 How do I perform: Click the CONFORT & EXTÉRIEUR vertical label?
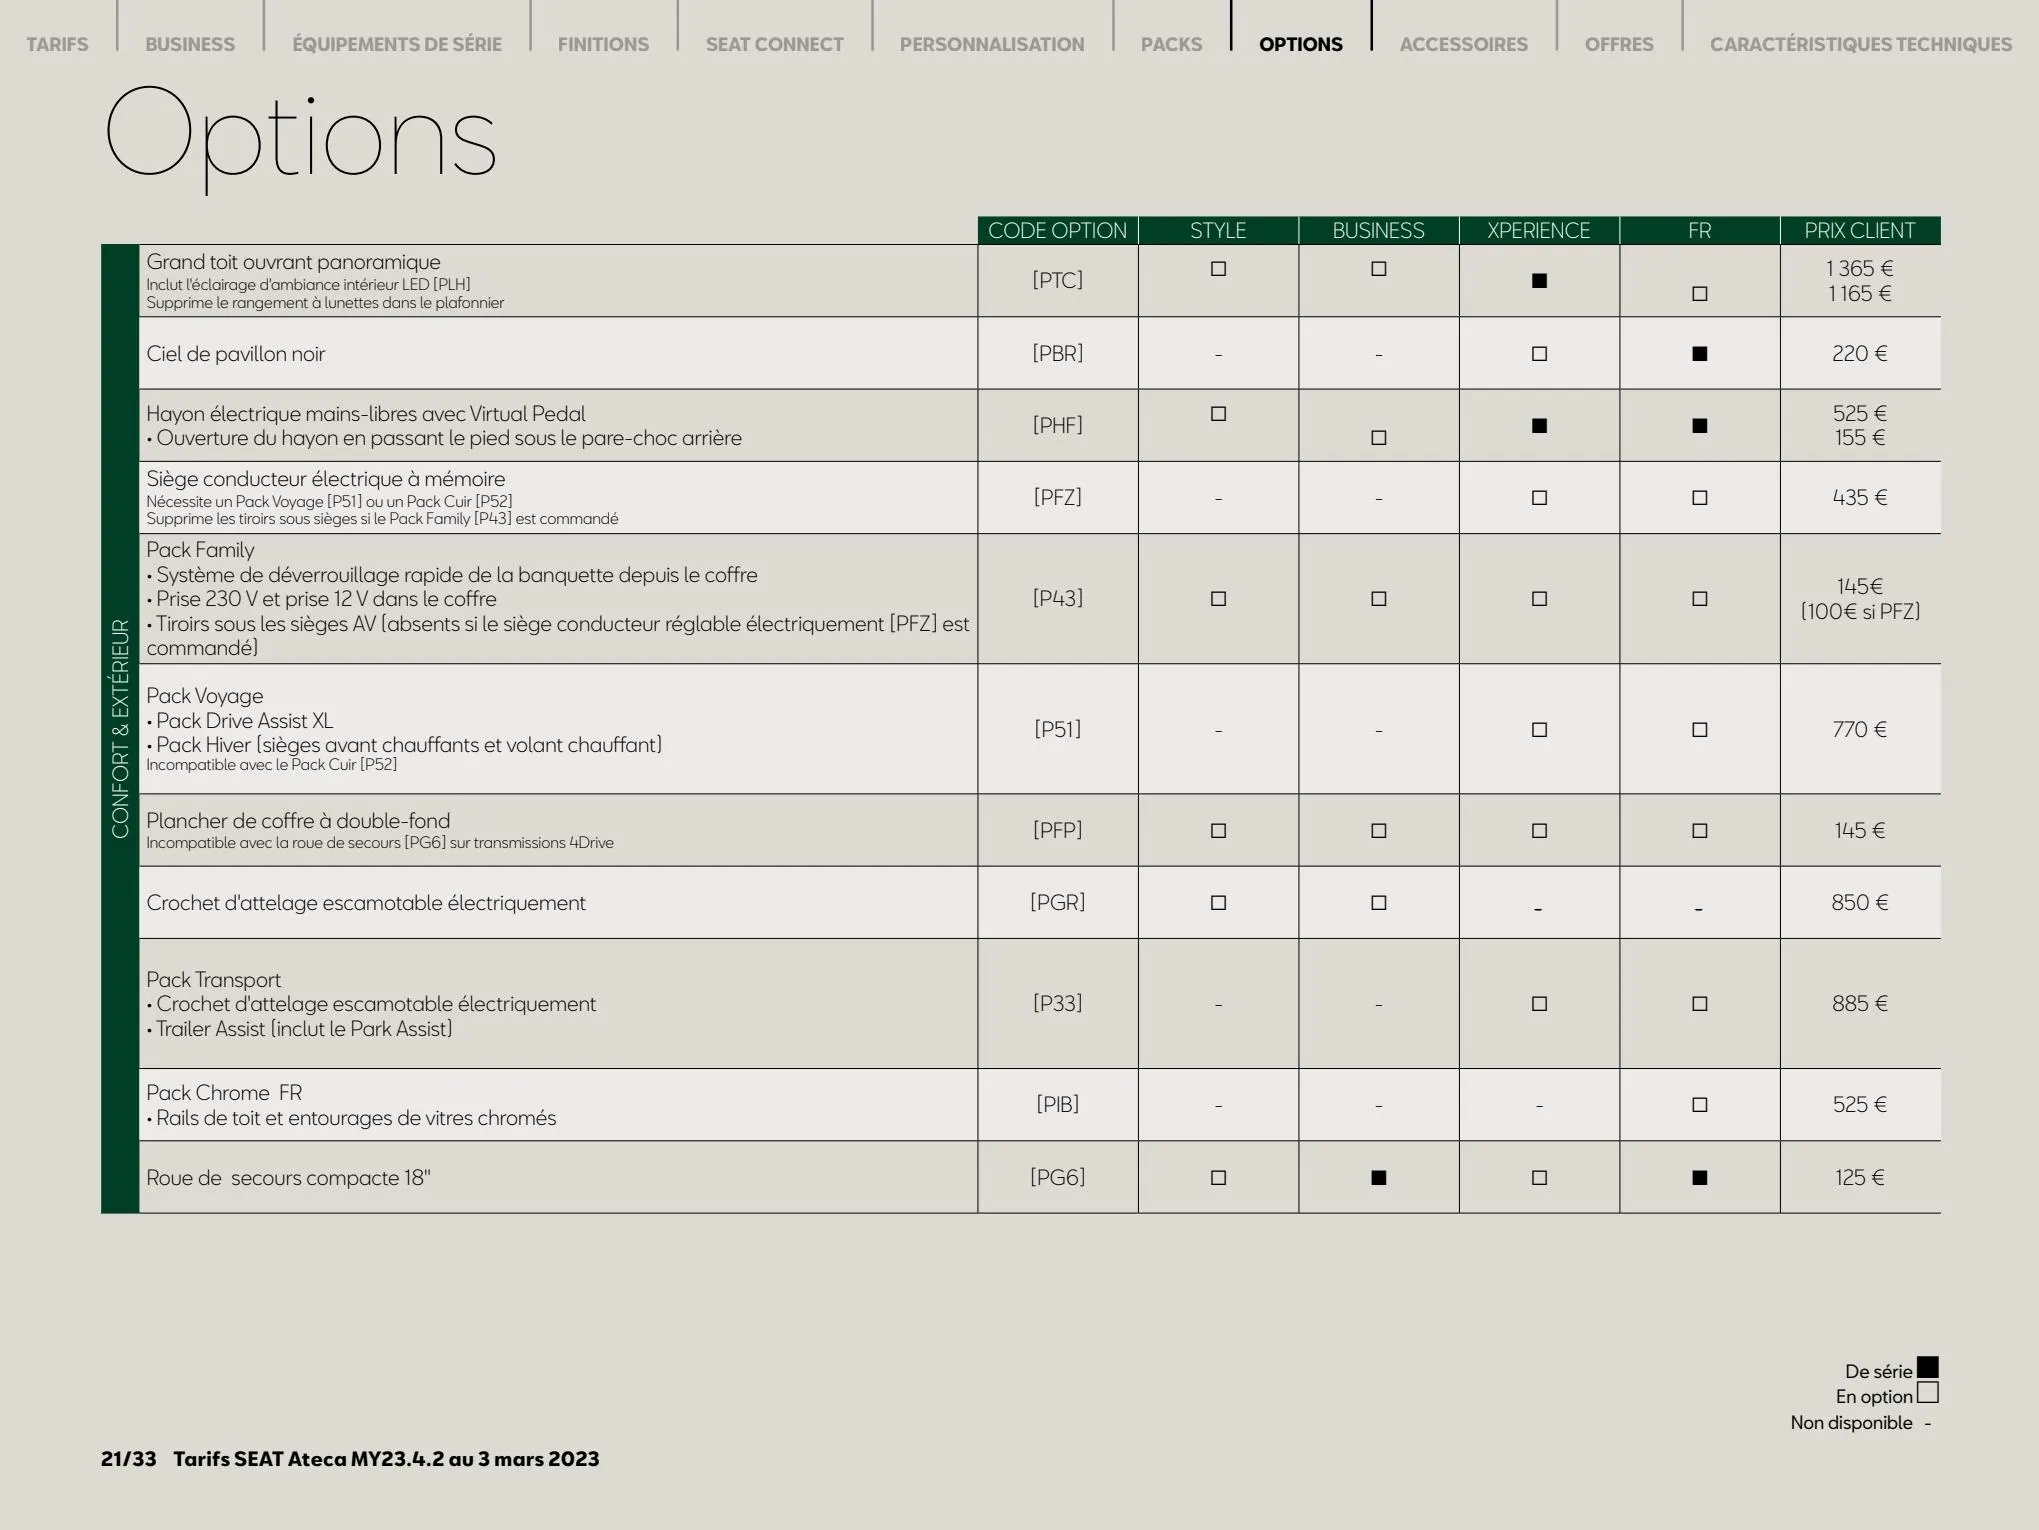(120, 729)
